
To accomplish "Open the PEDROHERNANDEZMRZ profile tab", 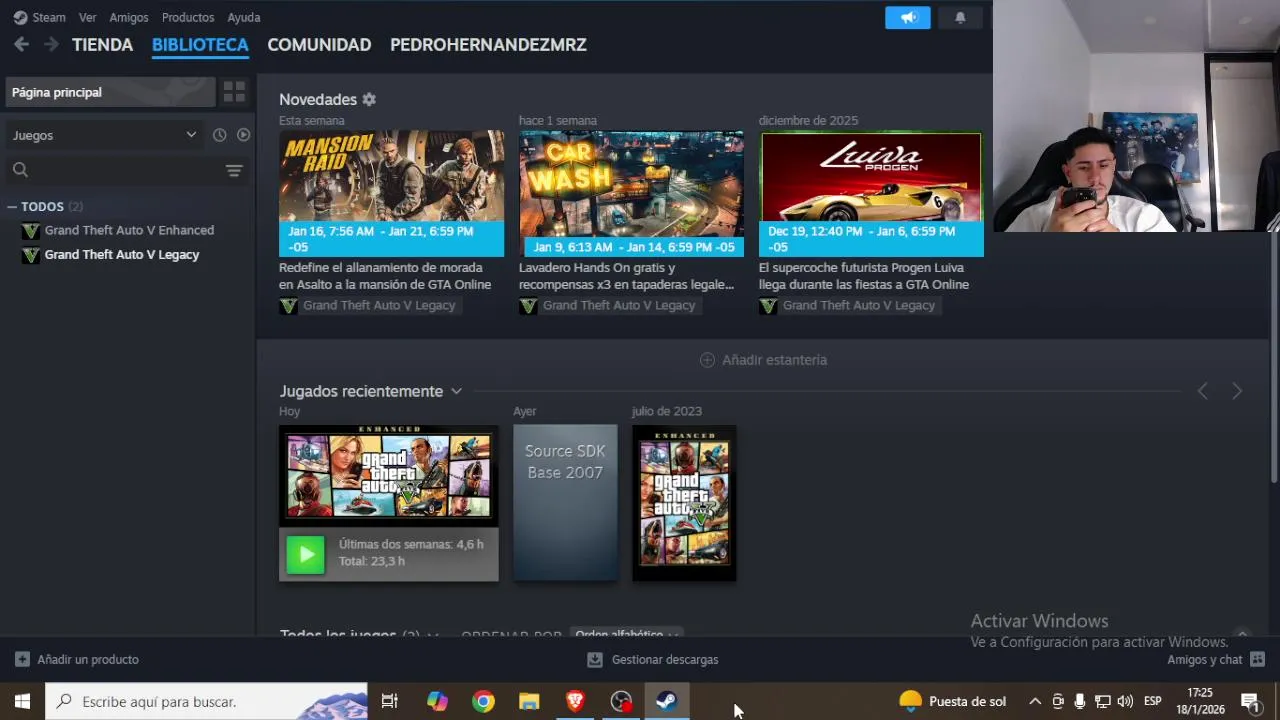I will click(488, 44).
